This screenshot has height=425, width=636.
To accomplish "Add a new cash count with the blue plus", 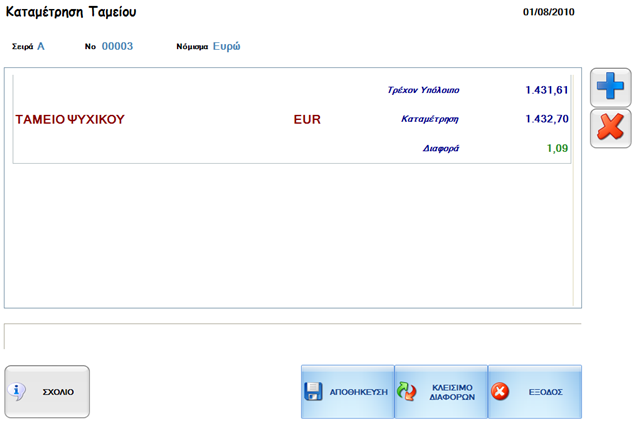I will click(610, 87).
